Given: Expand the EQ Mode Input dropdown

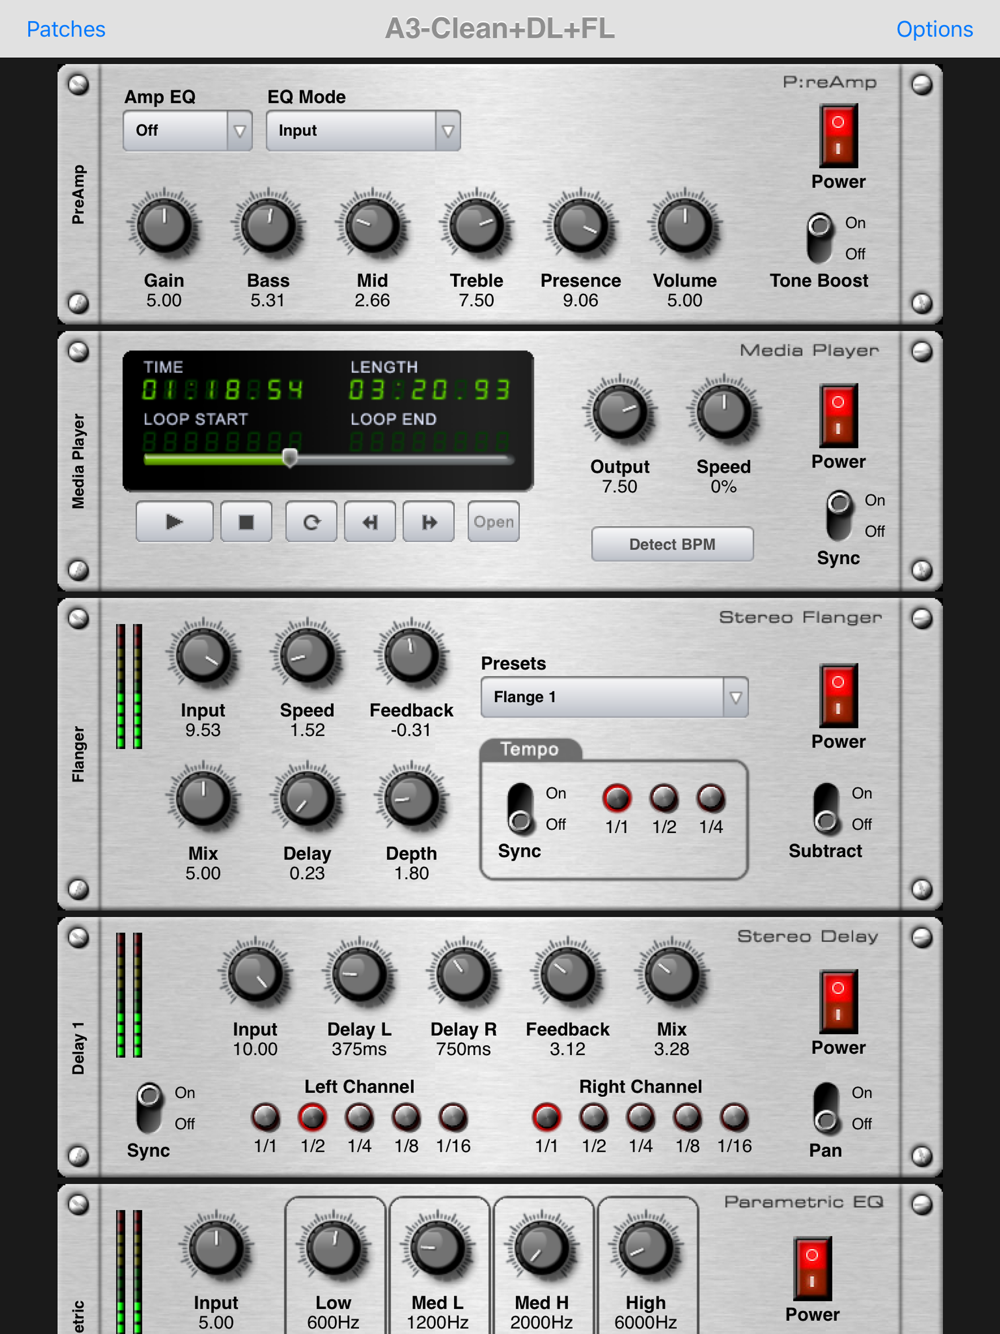Looking at the screenshot, I should click(x=363, y=131).
